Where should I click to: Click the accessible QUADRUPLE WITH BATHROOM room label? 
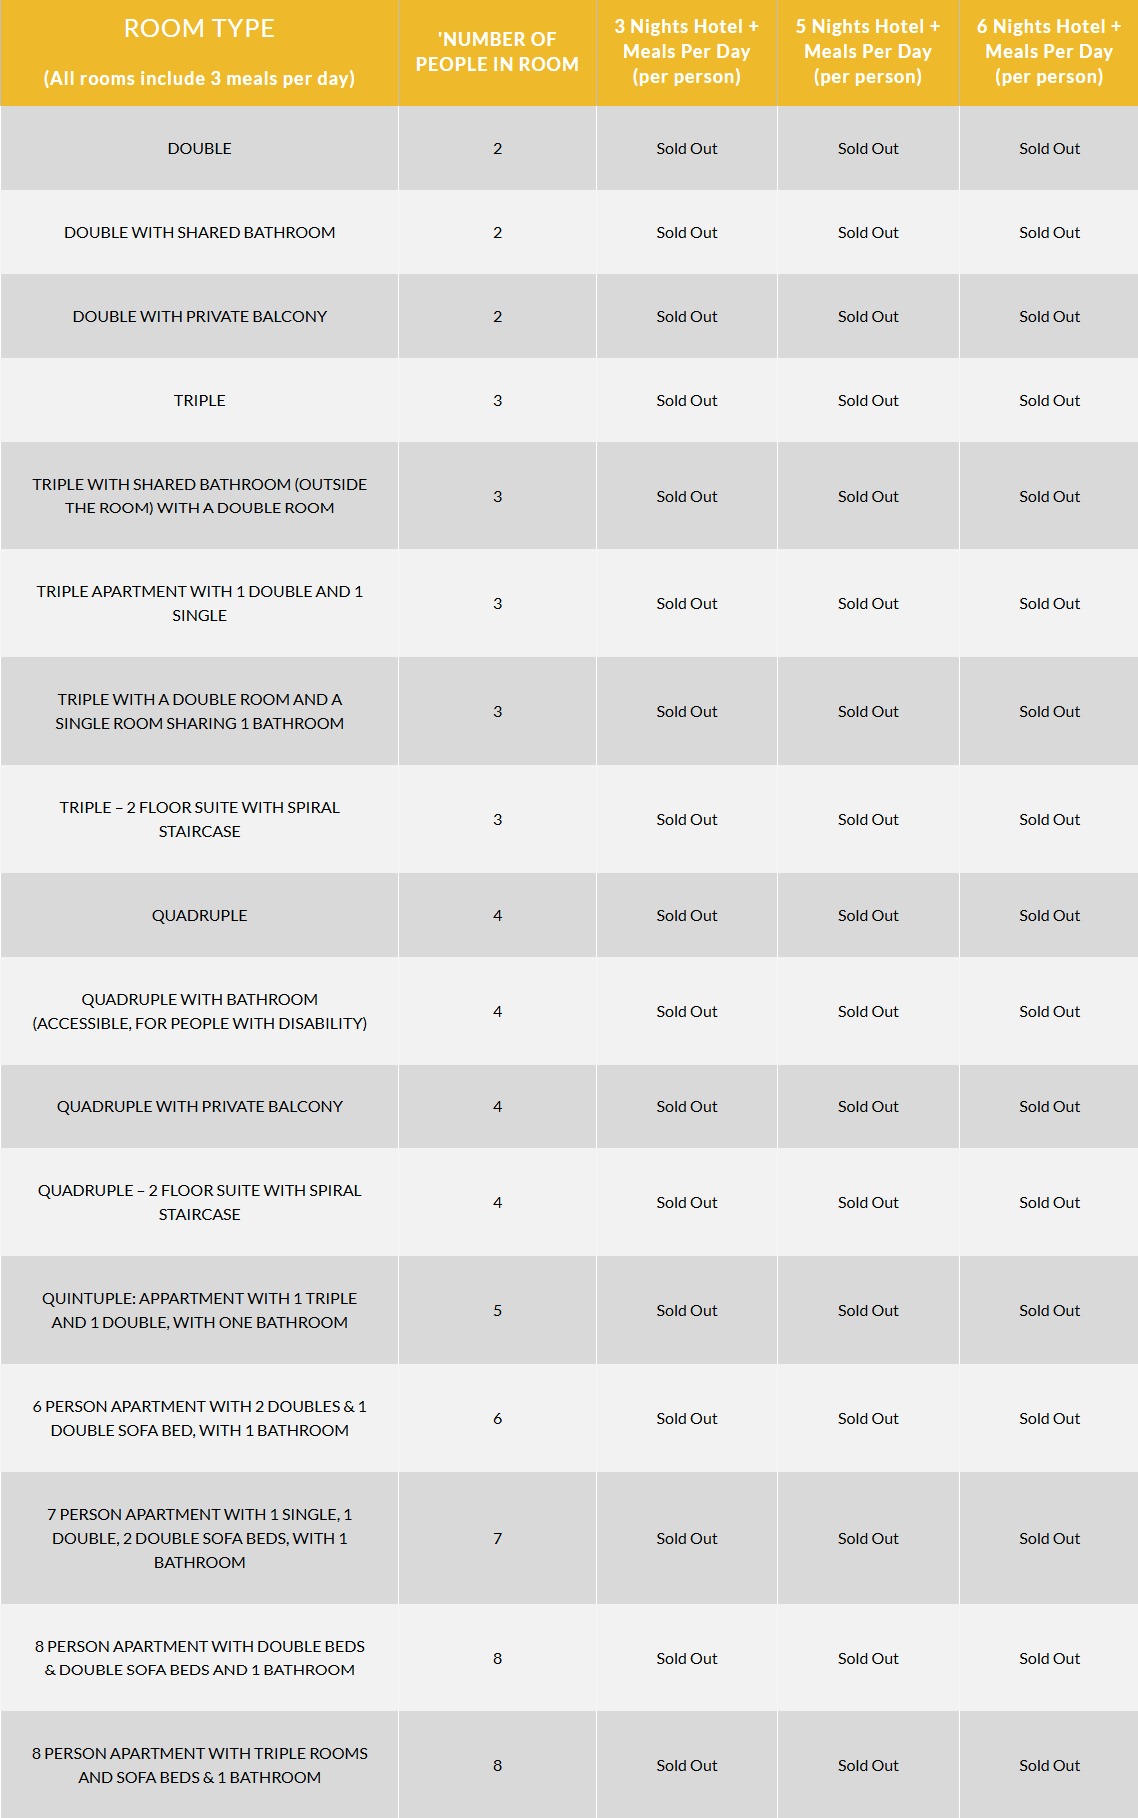tap(199, 1011)
